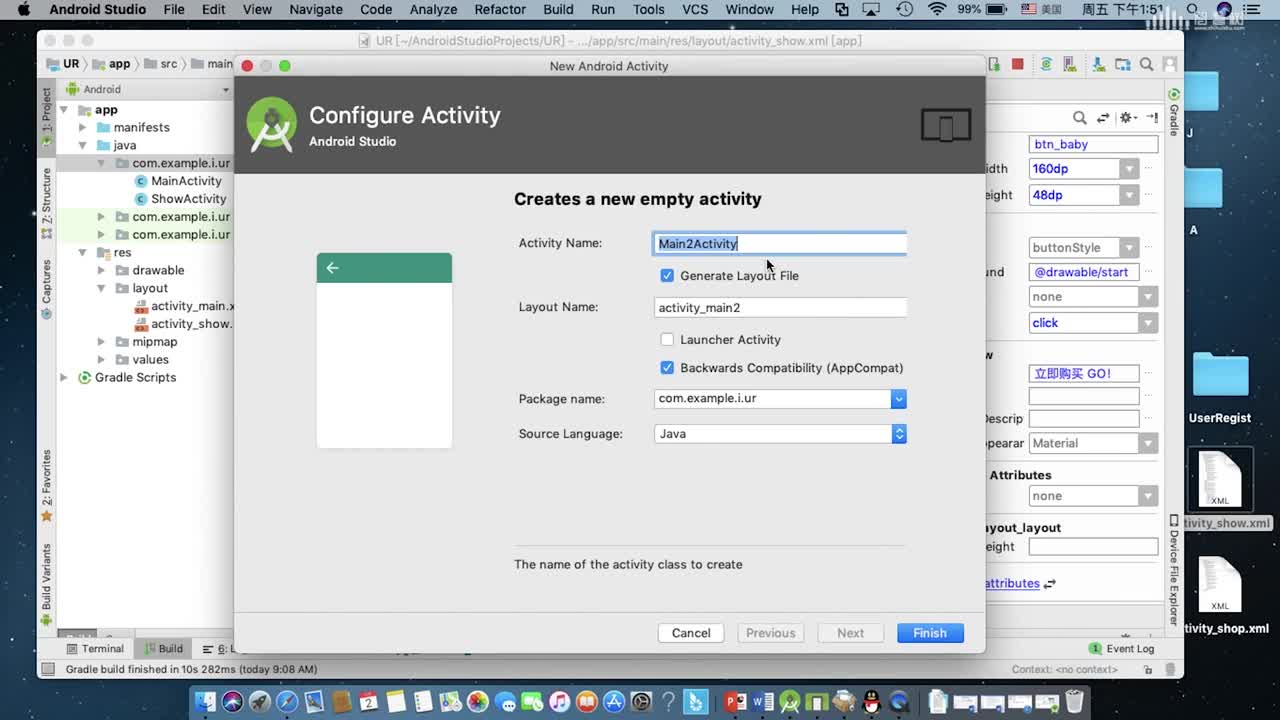Open Android Studio from the Dock
Viewport: 1280px width, 720px height.
tap(790, 702)
